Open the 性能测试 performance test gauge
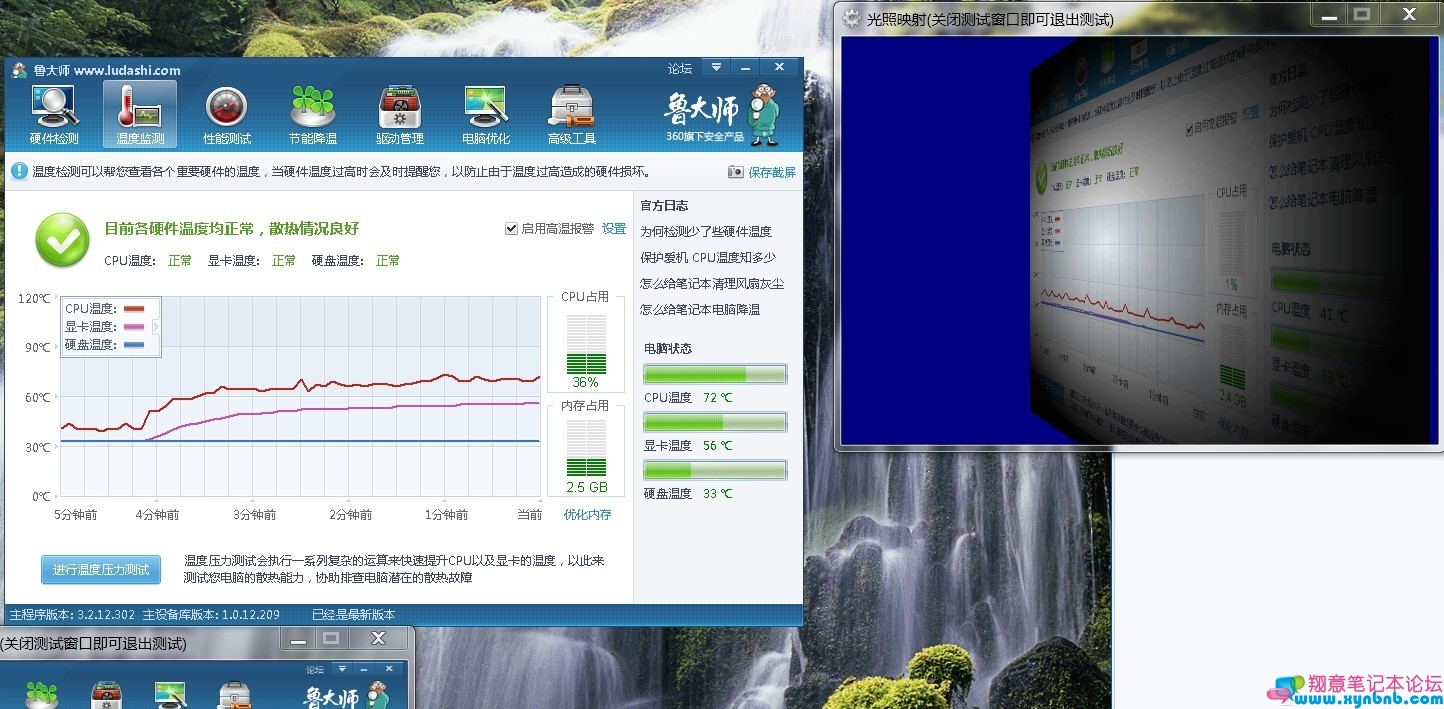Viewport: 1444px width, 709px height. pos(227,116)
